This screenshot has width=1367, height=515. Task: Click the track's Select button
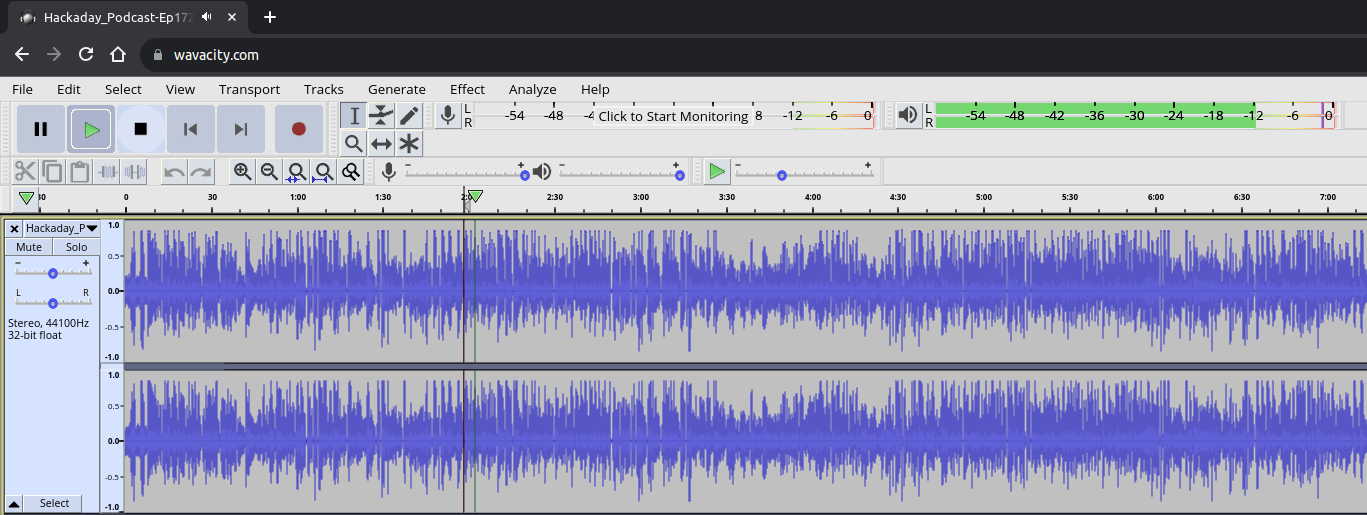tap(54, 503)
